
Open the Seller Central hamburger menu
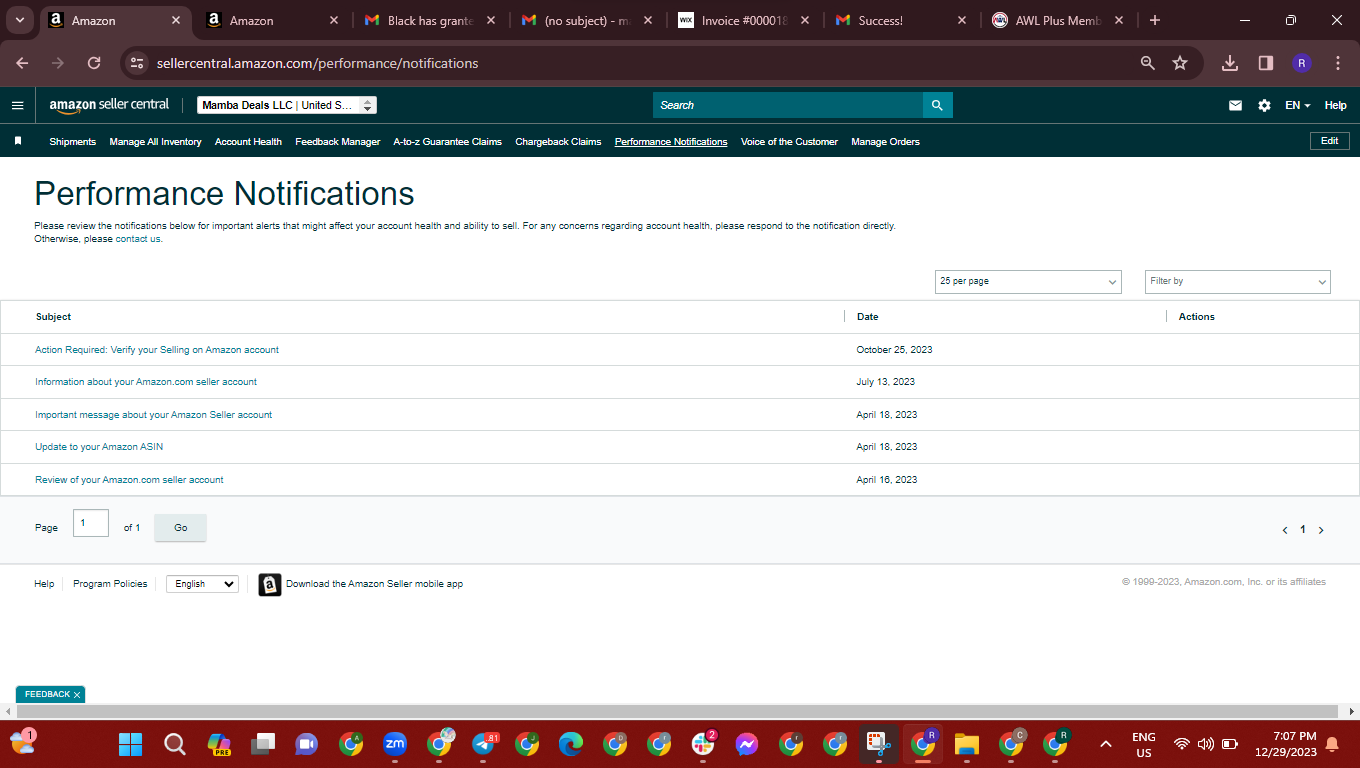[17, 105]
